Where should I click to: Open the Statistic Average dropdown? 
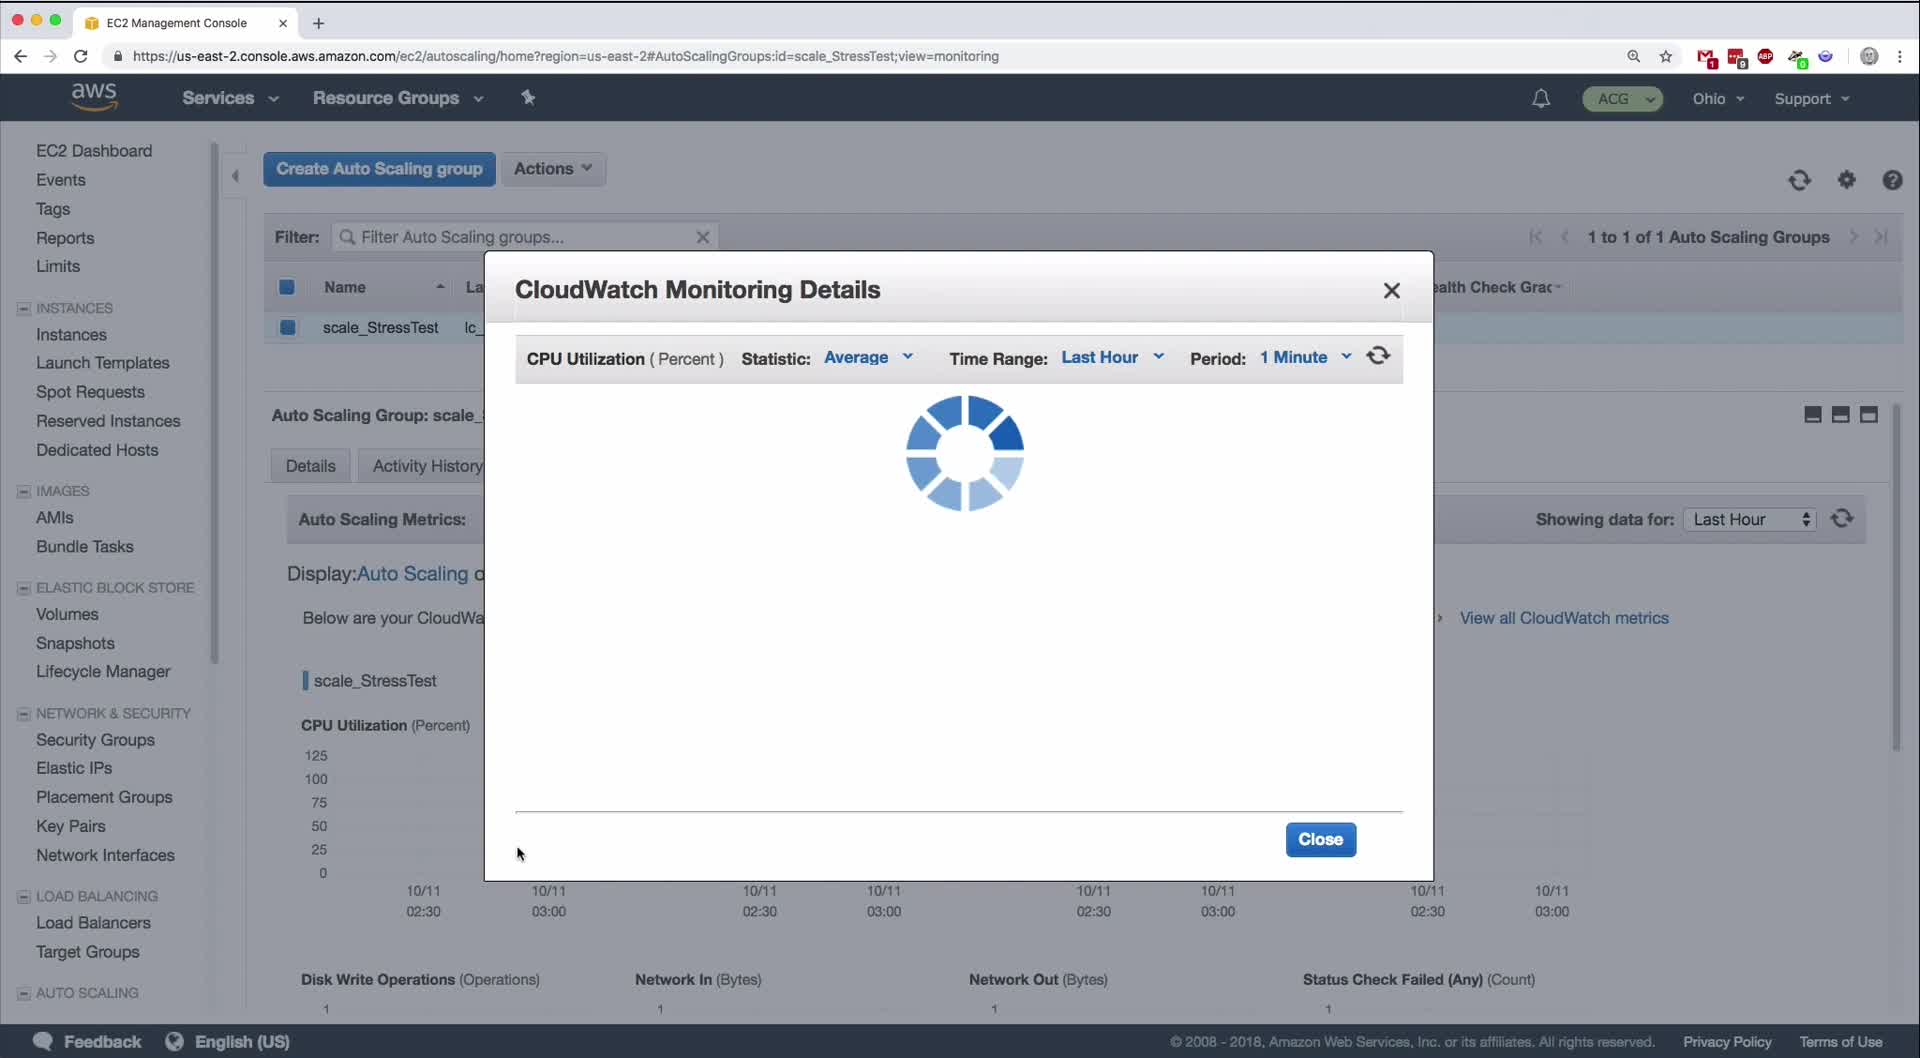868,357
